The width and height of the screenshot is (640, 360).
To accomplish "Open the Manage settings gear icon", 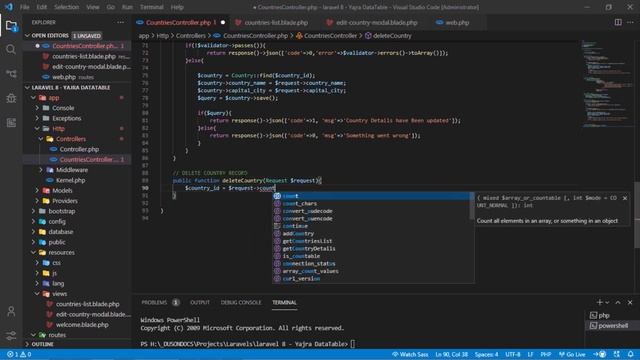I will point(11,335).
